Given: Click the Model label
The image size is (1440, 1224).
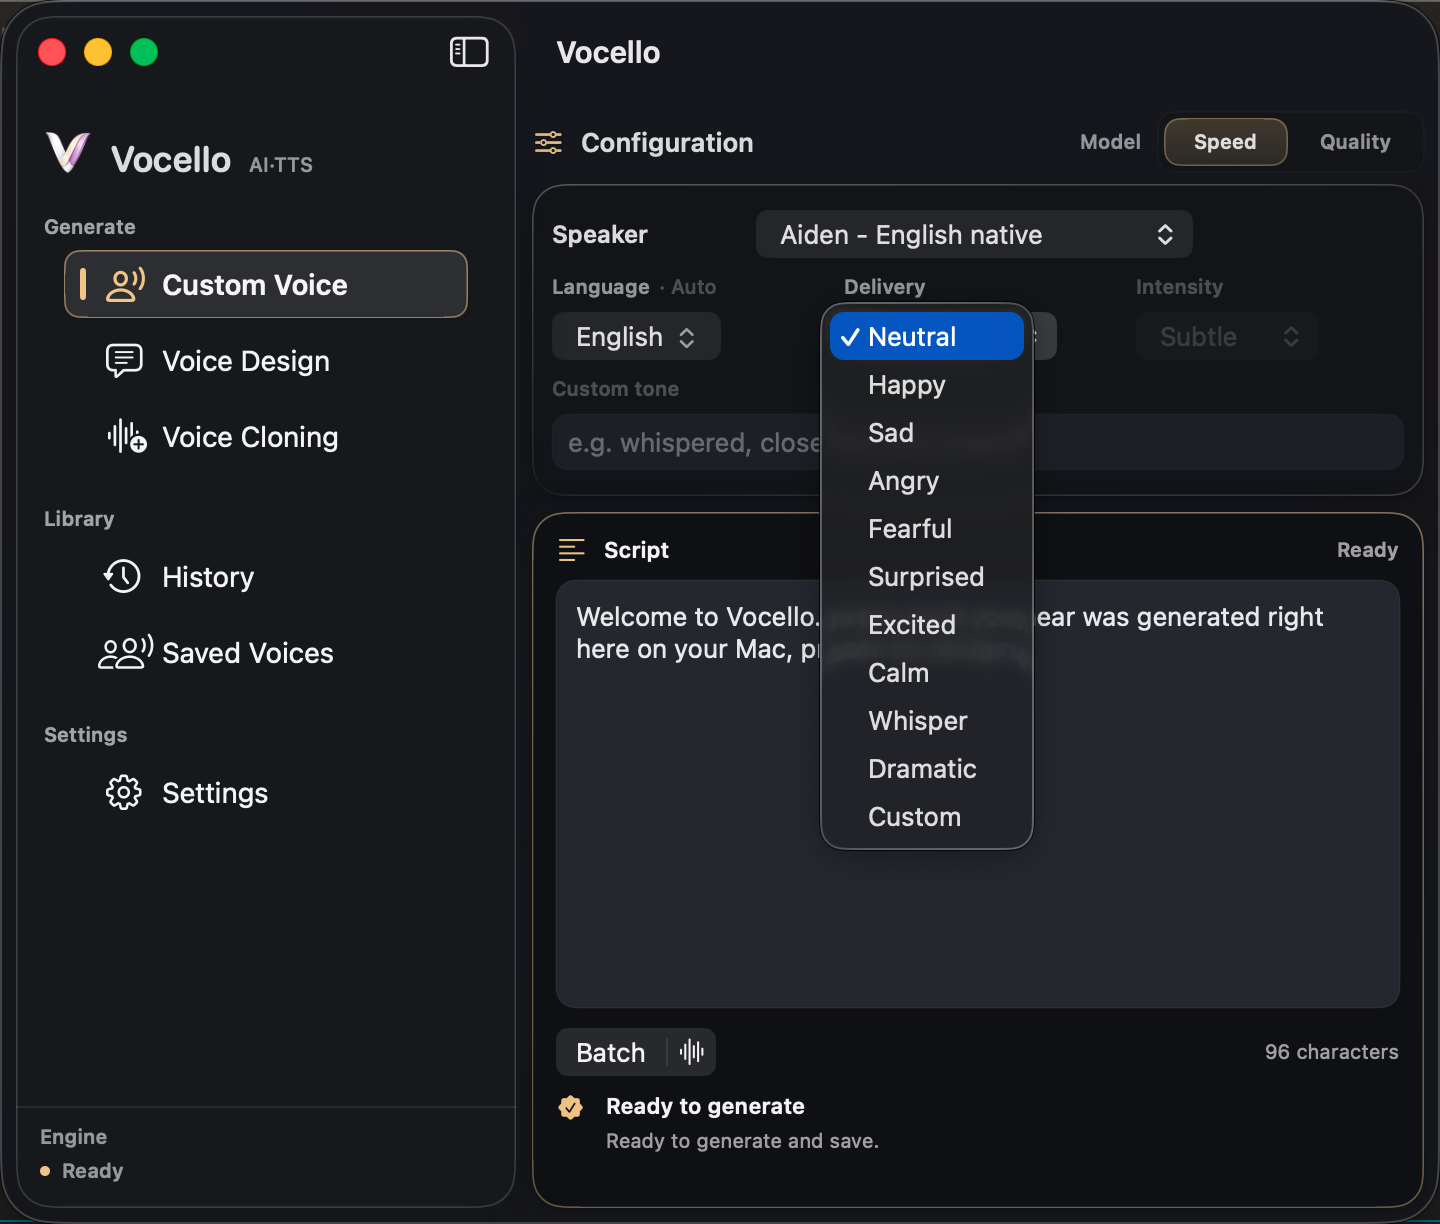Looking at the screenshot, I should pos(1110,142).
